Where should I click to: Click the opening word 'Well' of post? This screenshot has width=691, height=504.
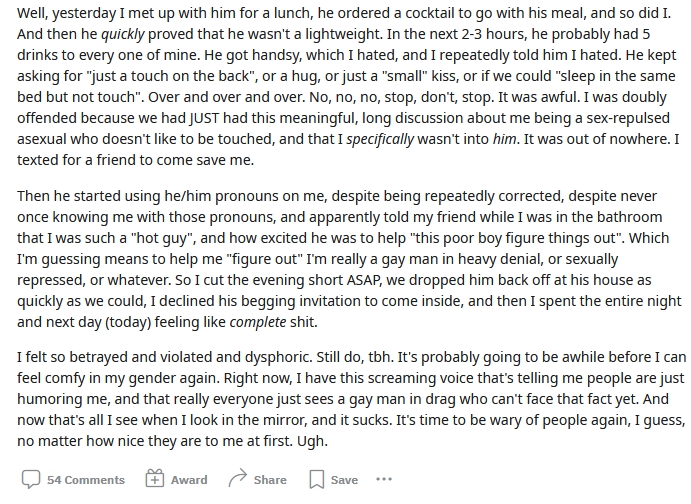pyautogui.click(x=32, y=14)
